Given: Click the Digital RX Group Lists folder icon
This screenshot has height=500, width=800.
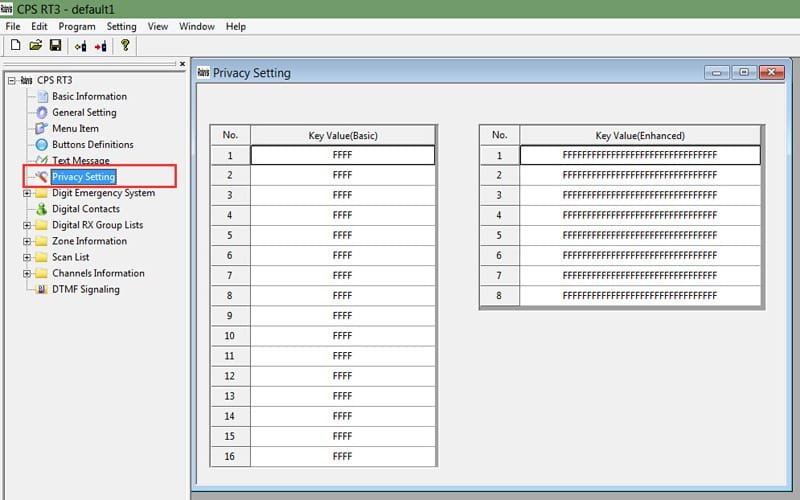Looking at the screenshot, I should click(x=42, y=225).
